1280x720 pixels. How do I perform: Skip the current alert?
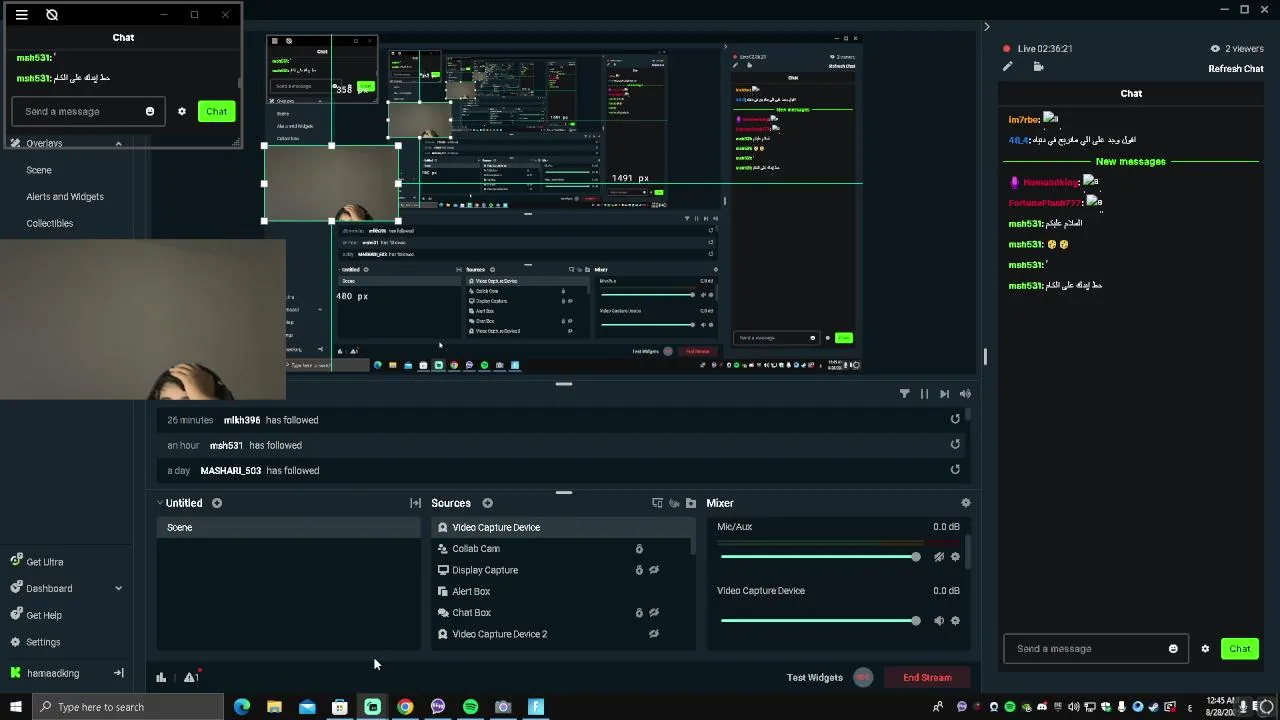pos(944,394)
